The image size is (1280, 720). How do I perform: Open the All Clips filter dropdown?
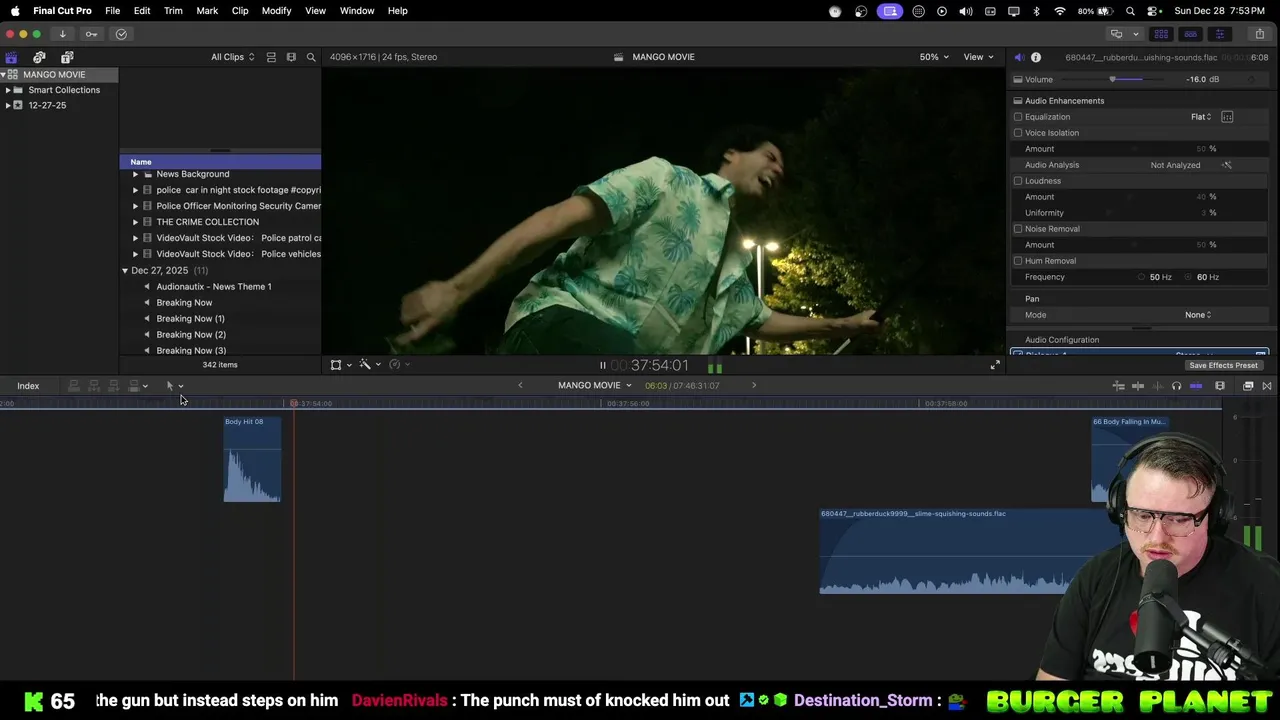(232, 57)
